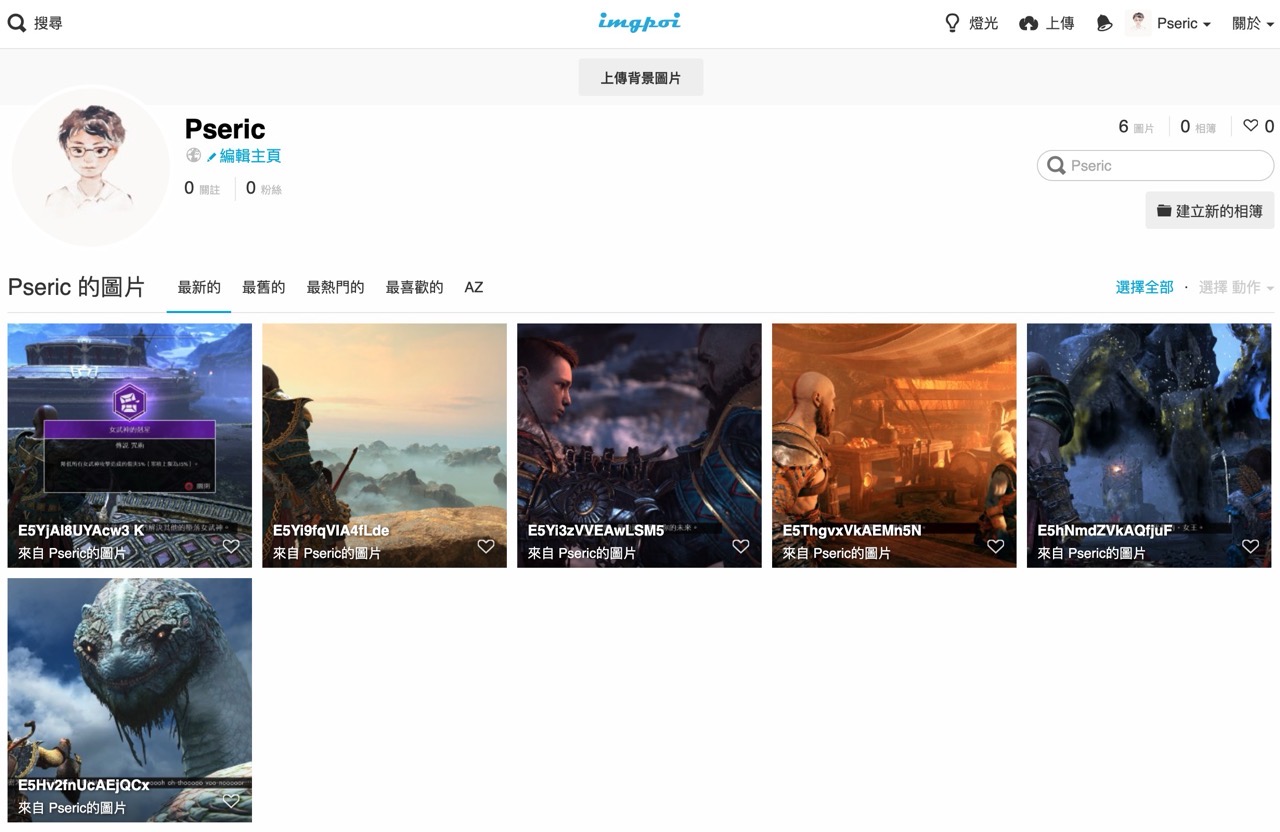Click 選擇全部 to select all images
Viewport: 1280px width, 832px height.
pos(1145,287)
